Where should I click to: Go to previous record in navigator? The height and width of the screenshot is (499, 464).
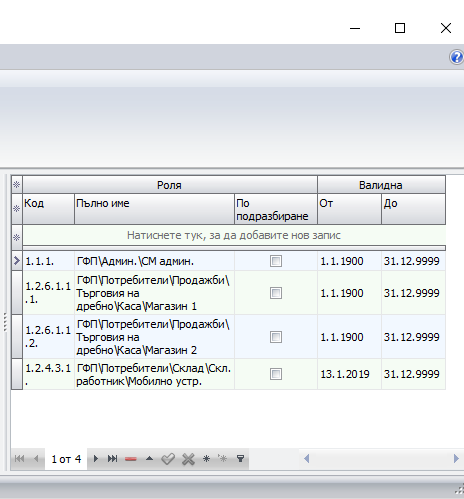click(x=36, y=459)
